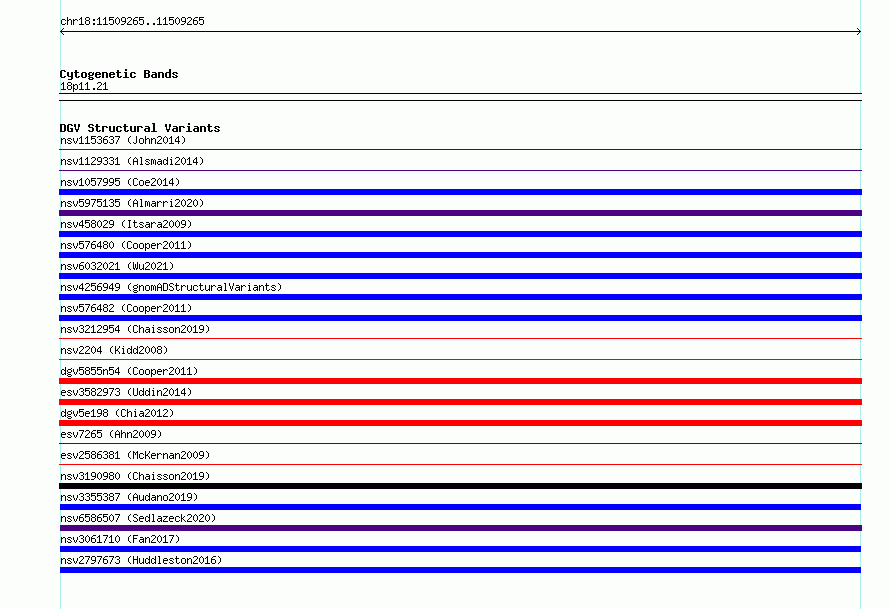This screenshot has height=609, width=890.
Task: Click the esv7265 (Ahn2009) label
Action: [111, 434]
